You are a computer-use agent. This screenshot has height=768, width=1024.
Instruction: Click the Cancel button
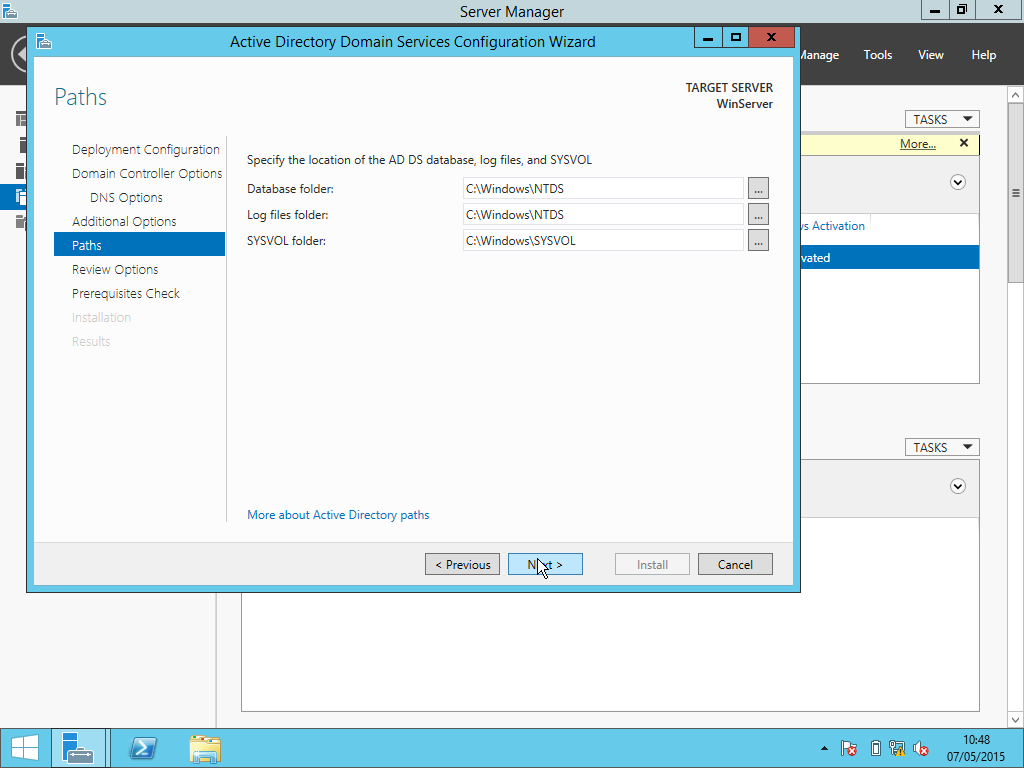(735, 564)
